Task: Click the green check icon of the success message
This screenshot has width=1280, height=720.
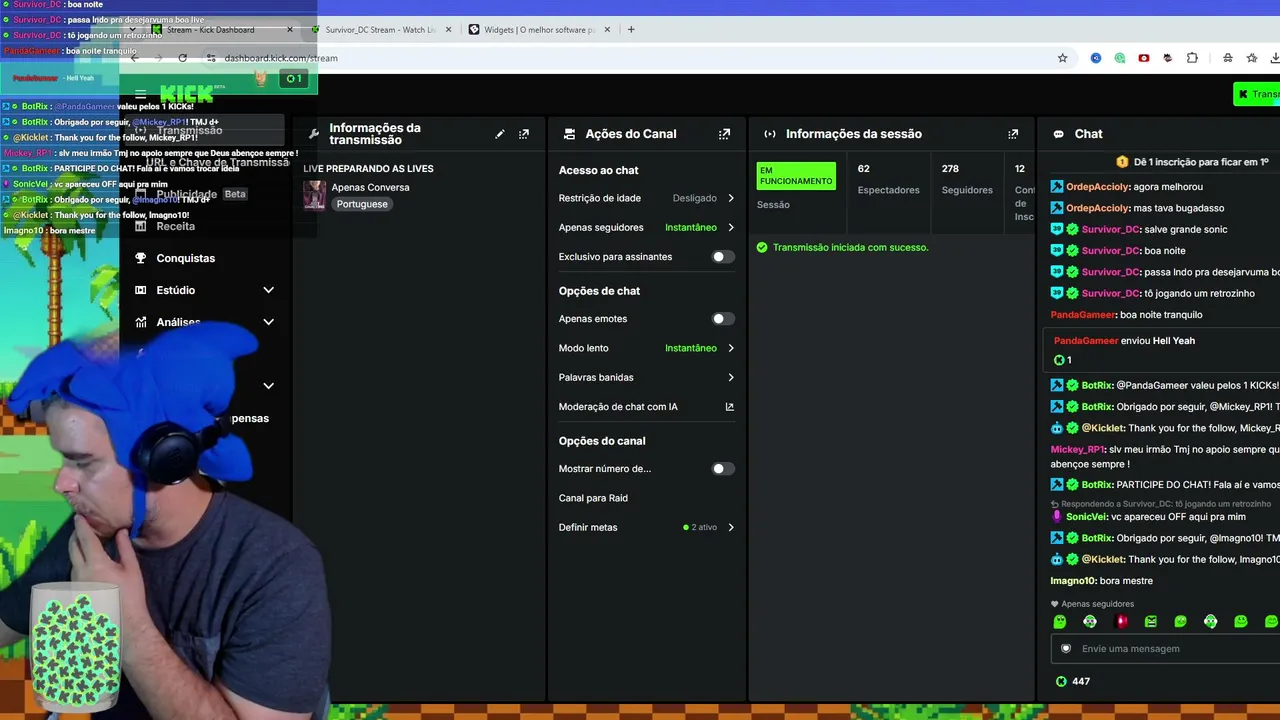Action: [x=762, y=247]
